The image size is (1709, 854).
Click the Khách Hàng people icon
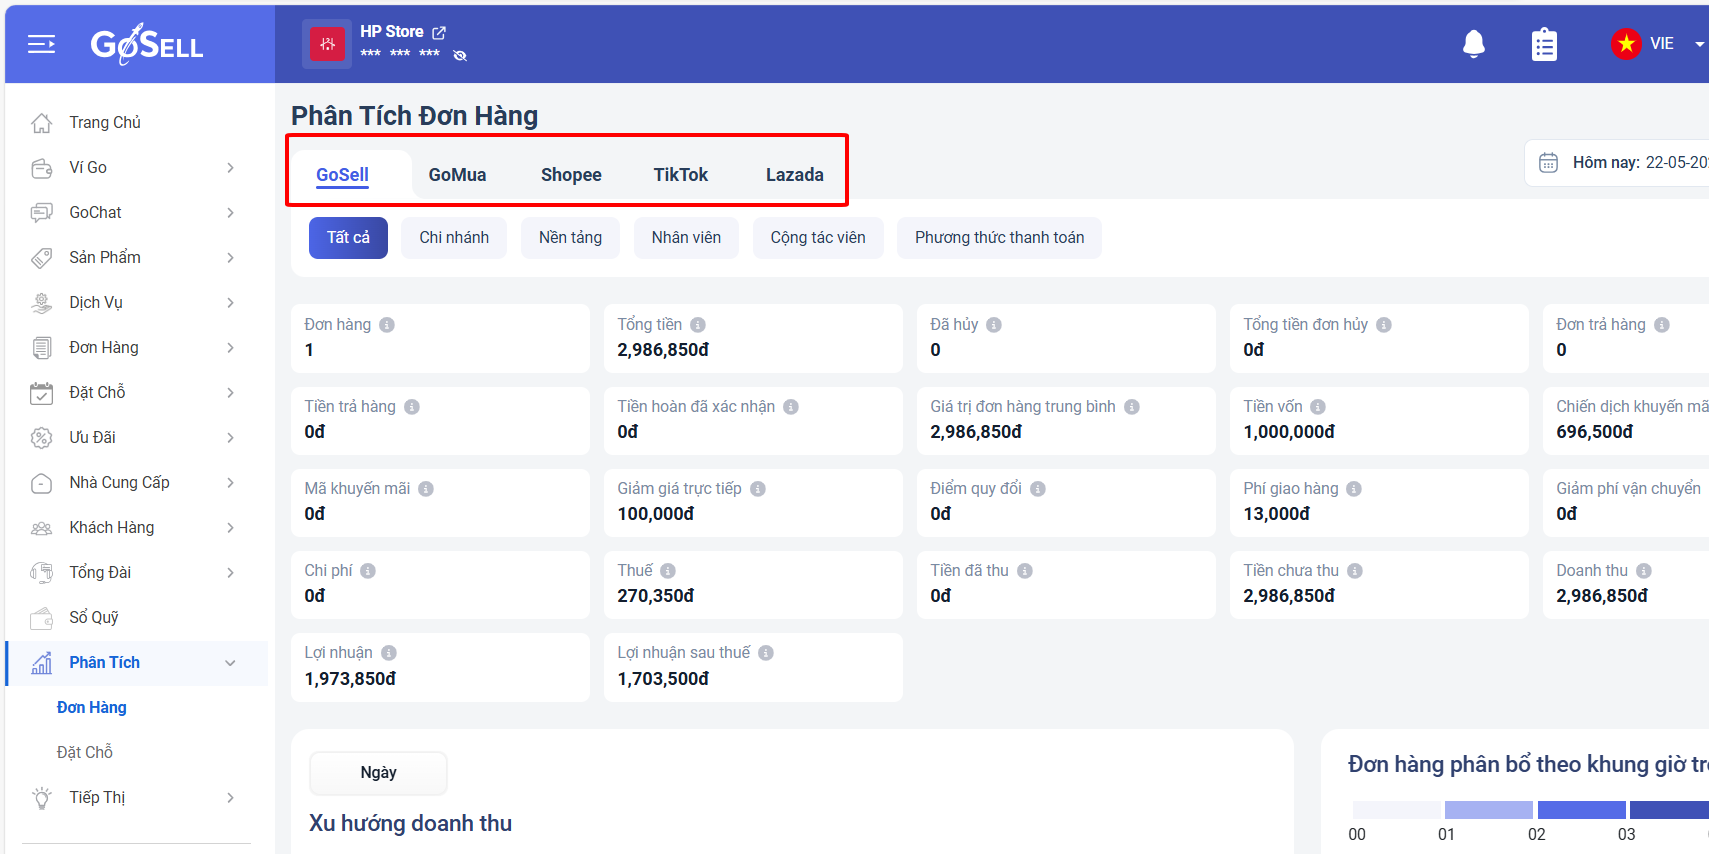click(x=42, y=528)
